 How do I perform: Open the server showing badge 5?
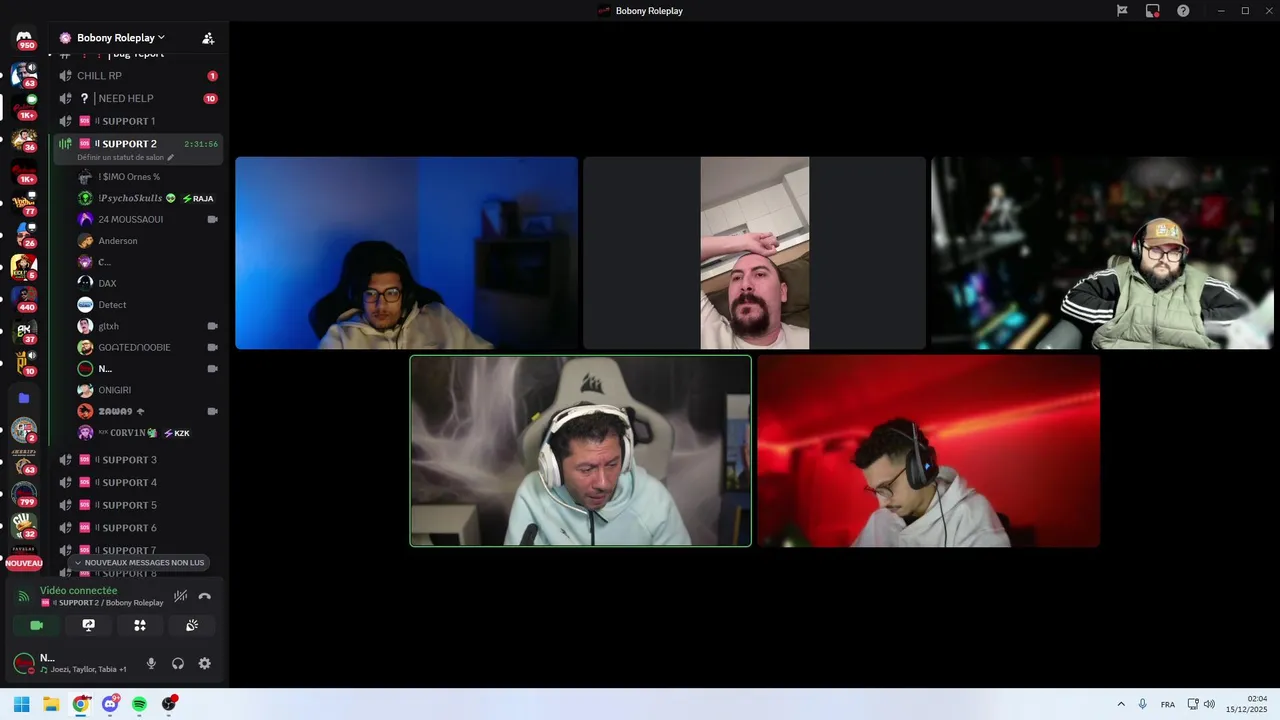(x=24, y=267)
